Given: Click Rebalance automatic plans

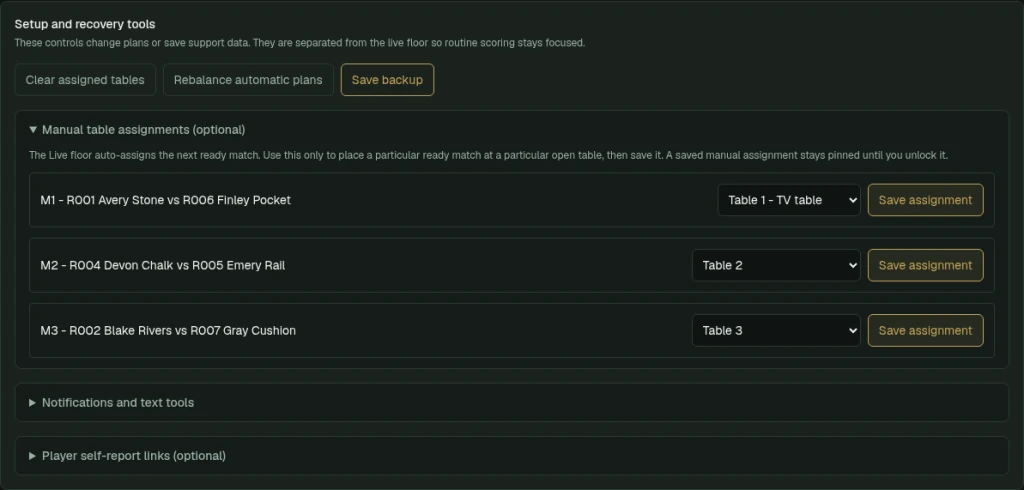Looking at the screenshot, I should click(x=248, y=80).
